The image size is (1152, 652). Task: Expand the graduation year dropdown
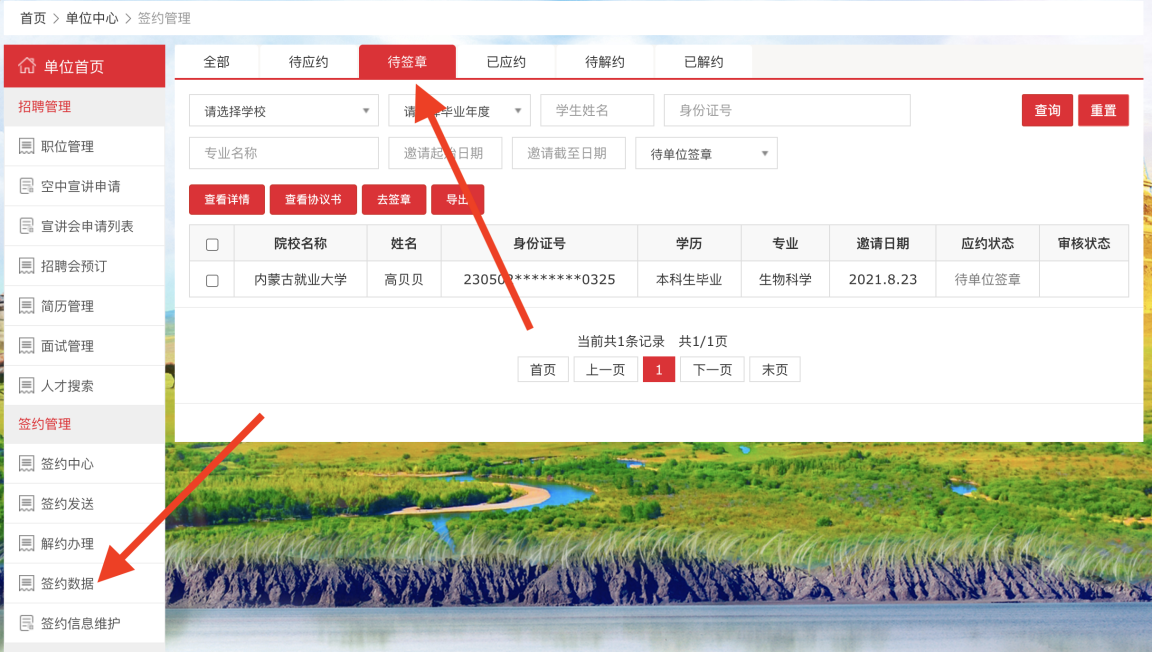pos(459,111)
